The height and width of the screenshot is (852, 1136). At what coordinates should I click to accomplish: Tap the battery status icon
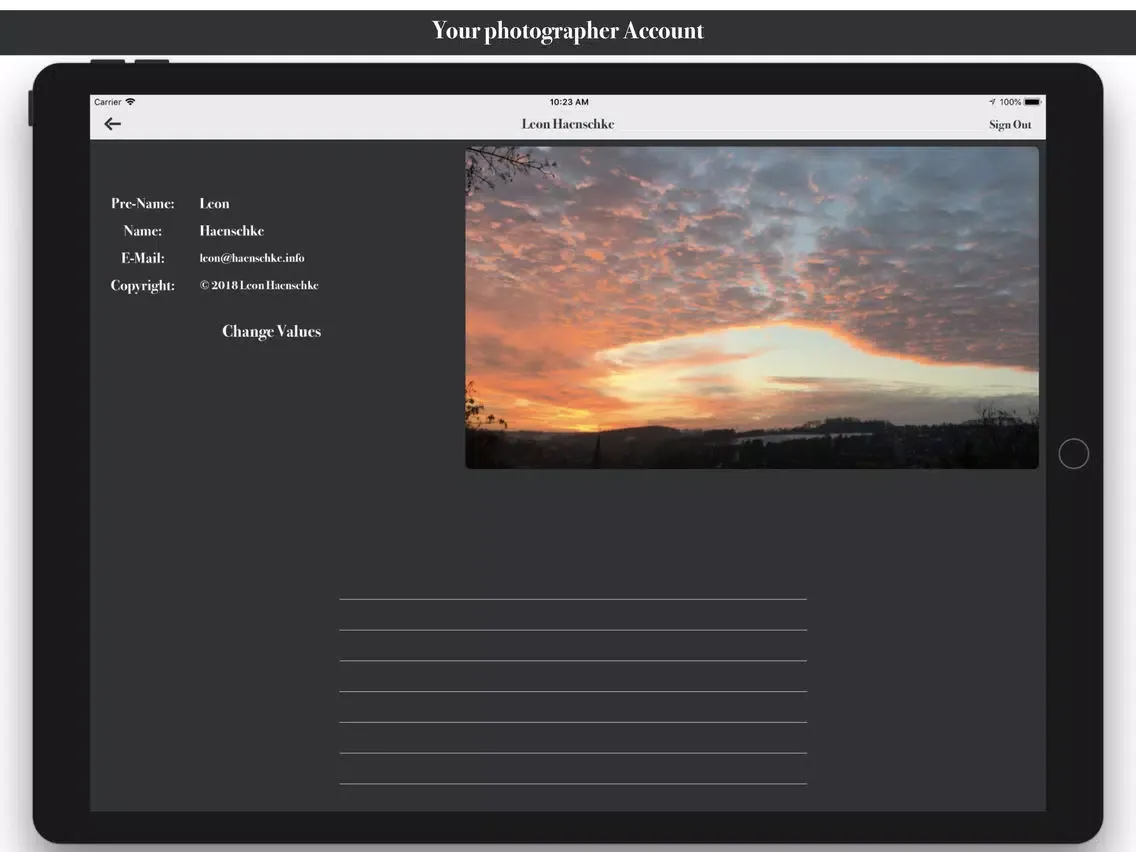[x=1032, y=102]
